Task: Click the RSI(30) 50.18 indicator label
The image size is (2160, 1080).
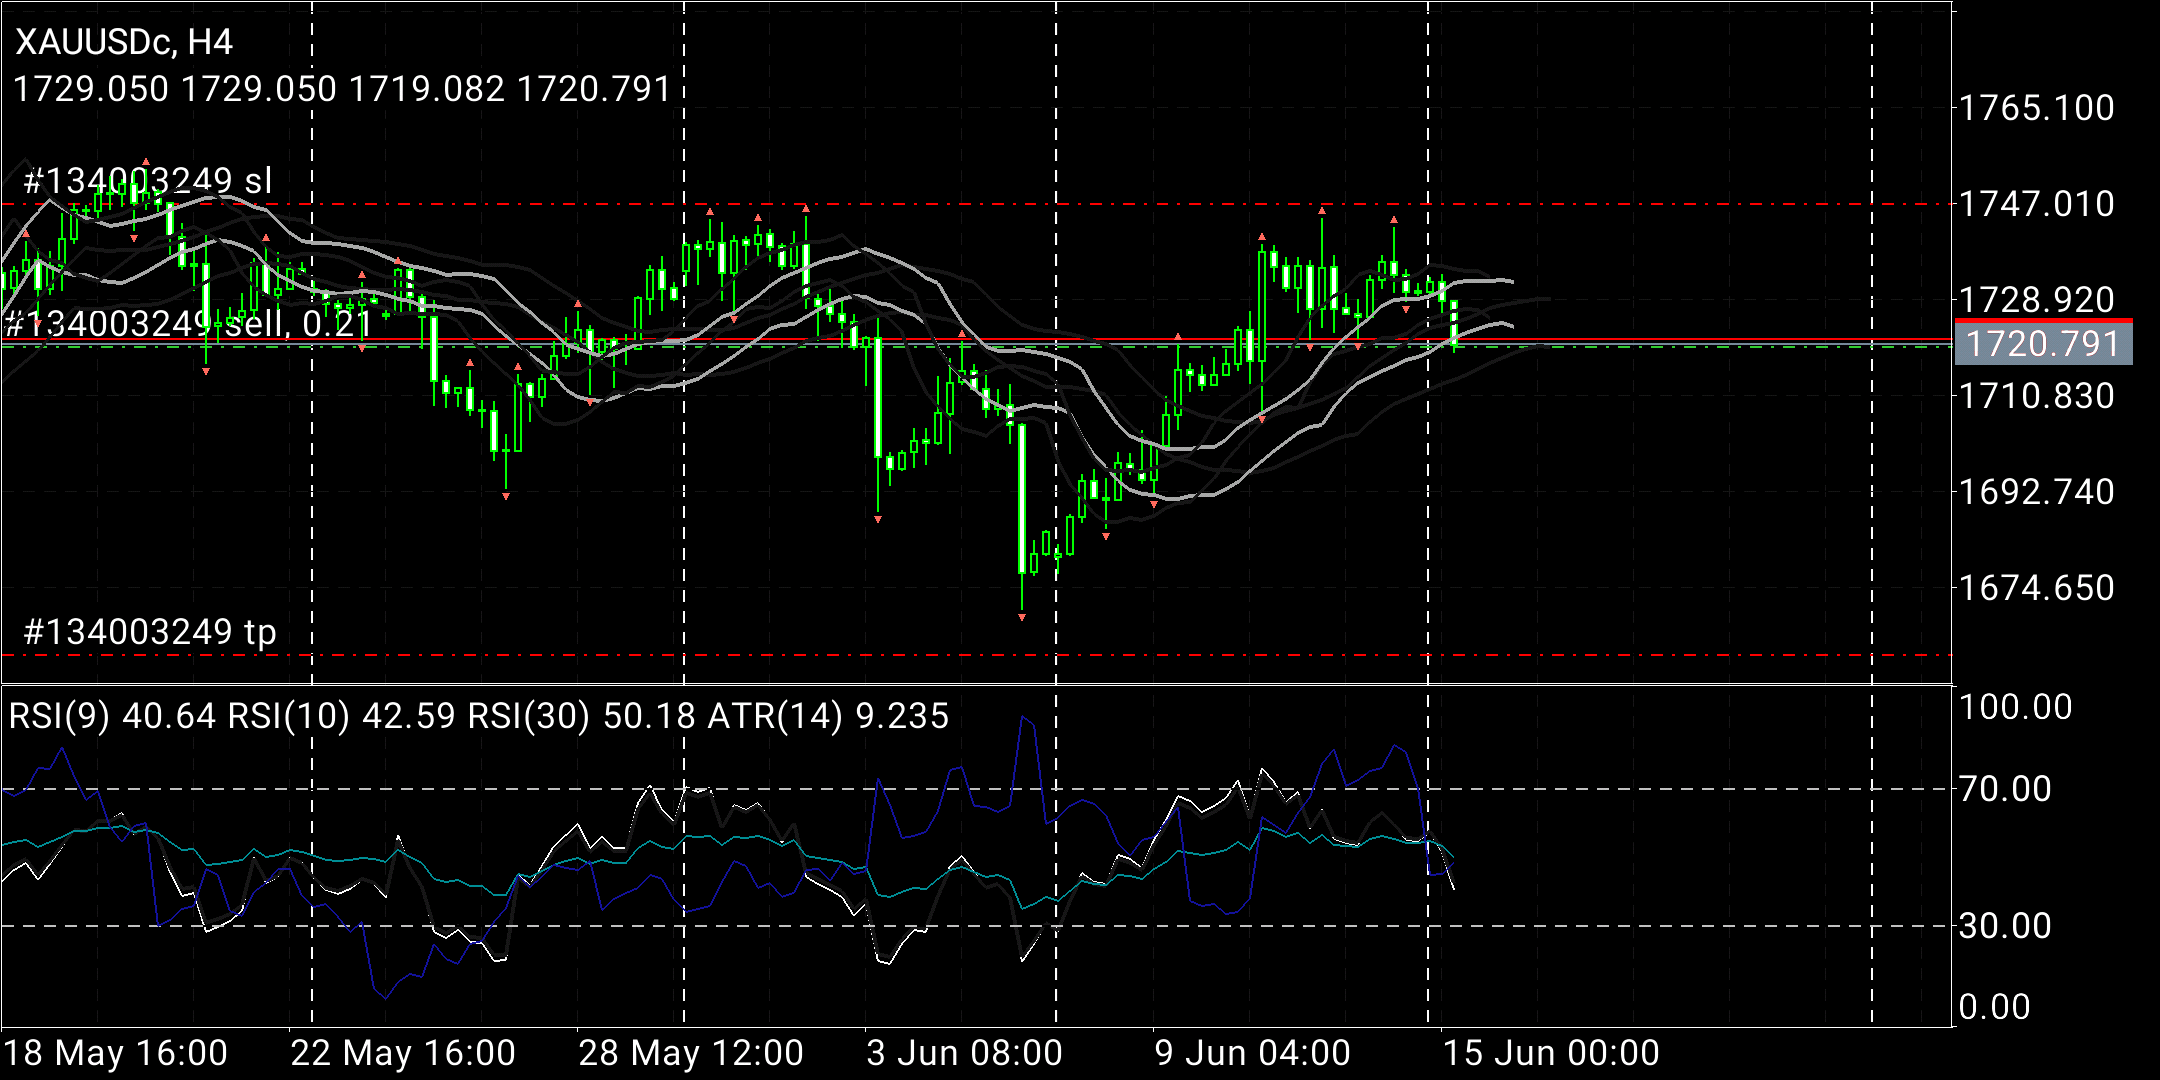Action: tap(583, 716)
